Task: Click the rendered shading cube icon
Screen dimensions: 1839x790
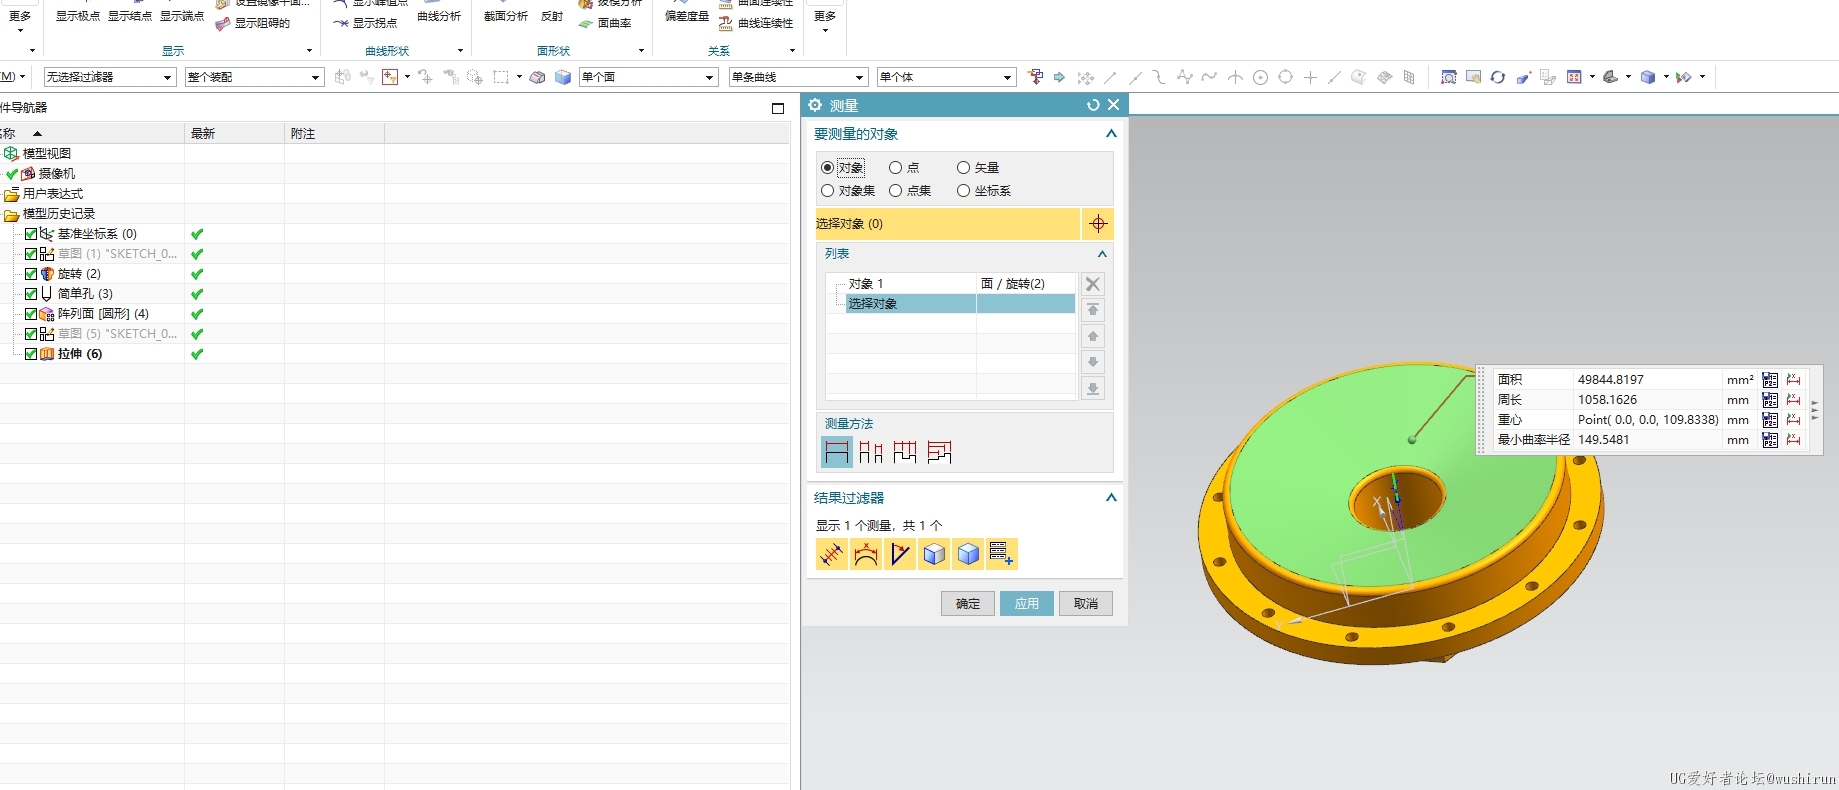Action: [1648, 77]
